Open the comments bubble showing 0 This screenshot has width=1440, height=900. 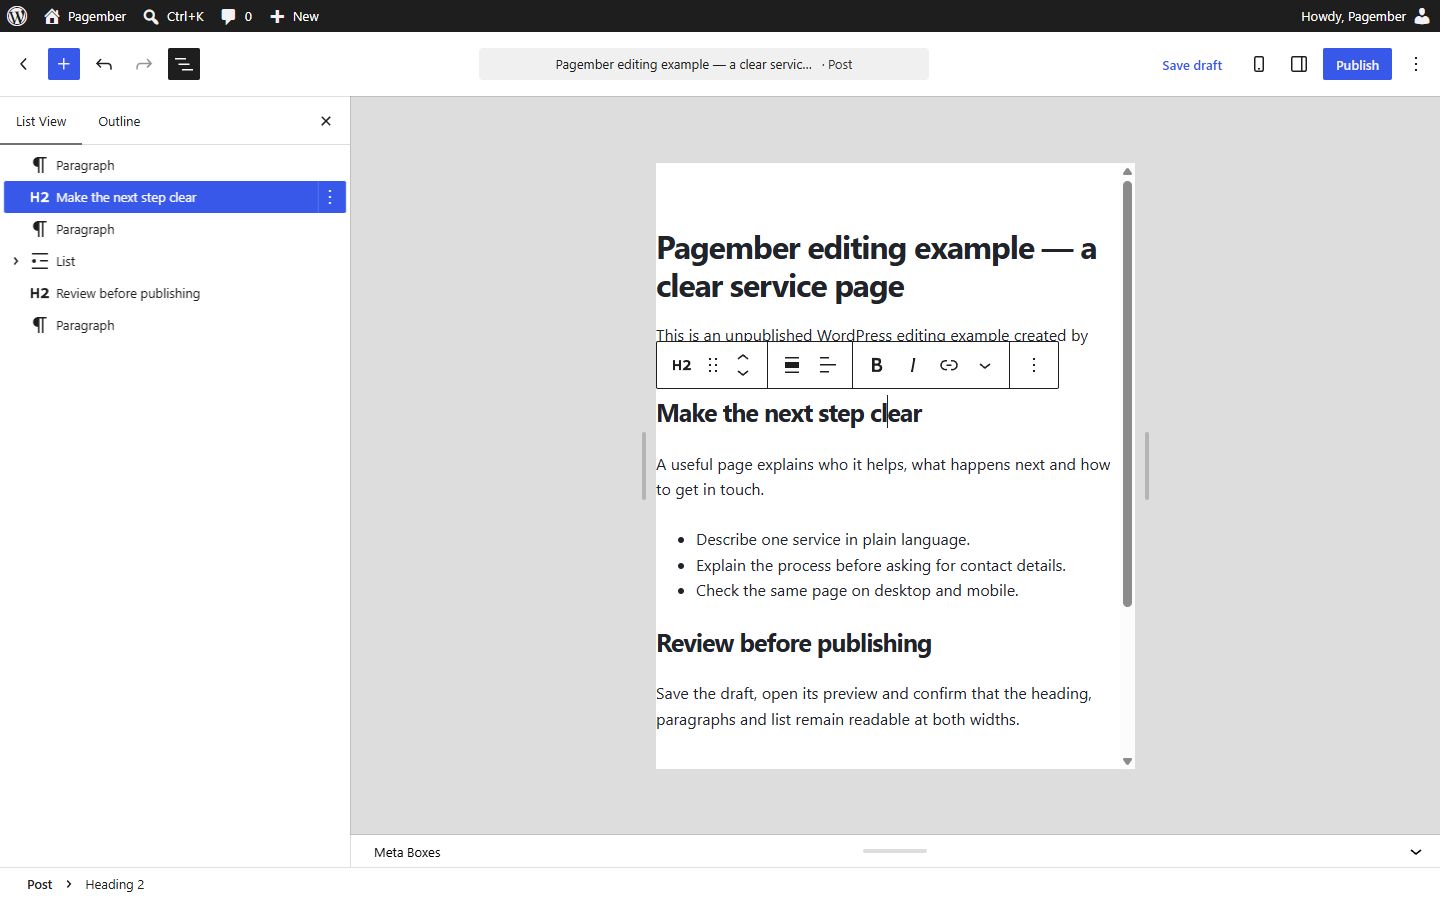click(x=237, y=16)
